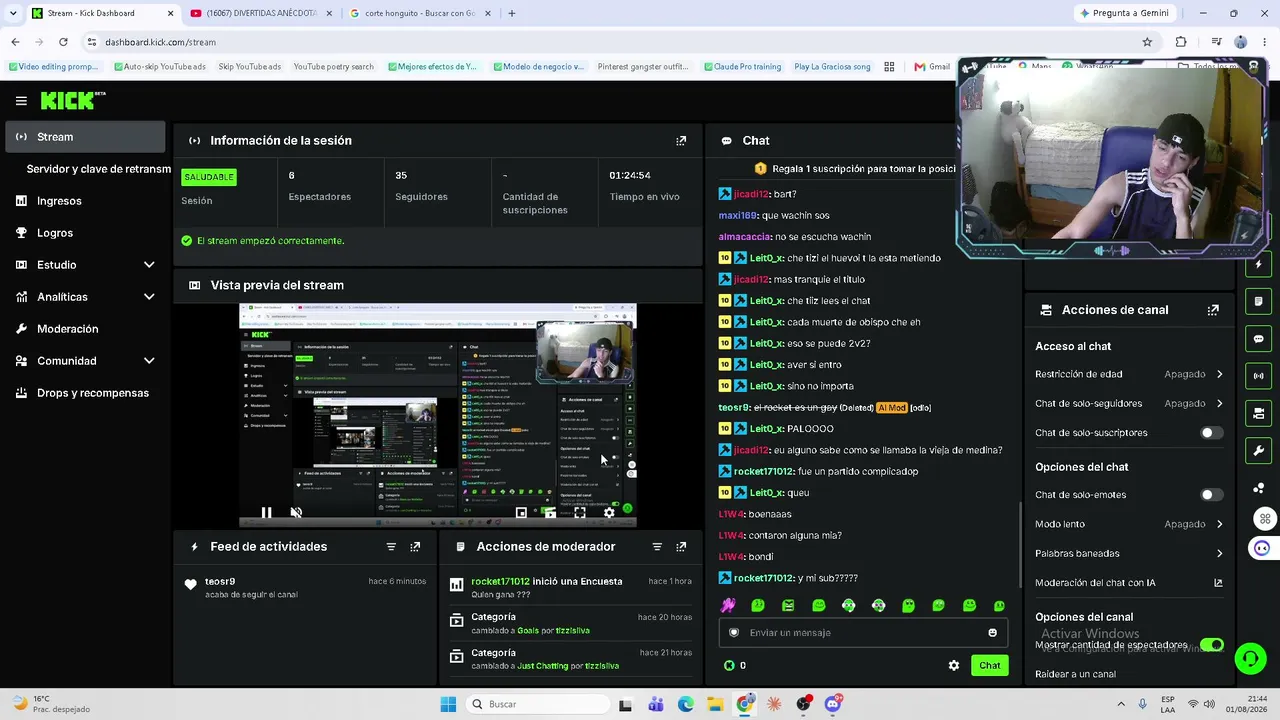The height and width of the screenshot is (720, 1280).
Task: Open the emote picker smiley in the message box
Action: (992, 632)
